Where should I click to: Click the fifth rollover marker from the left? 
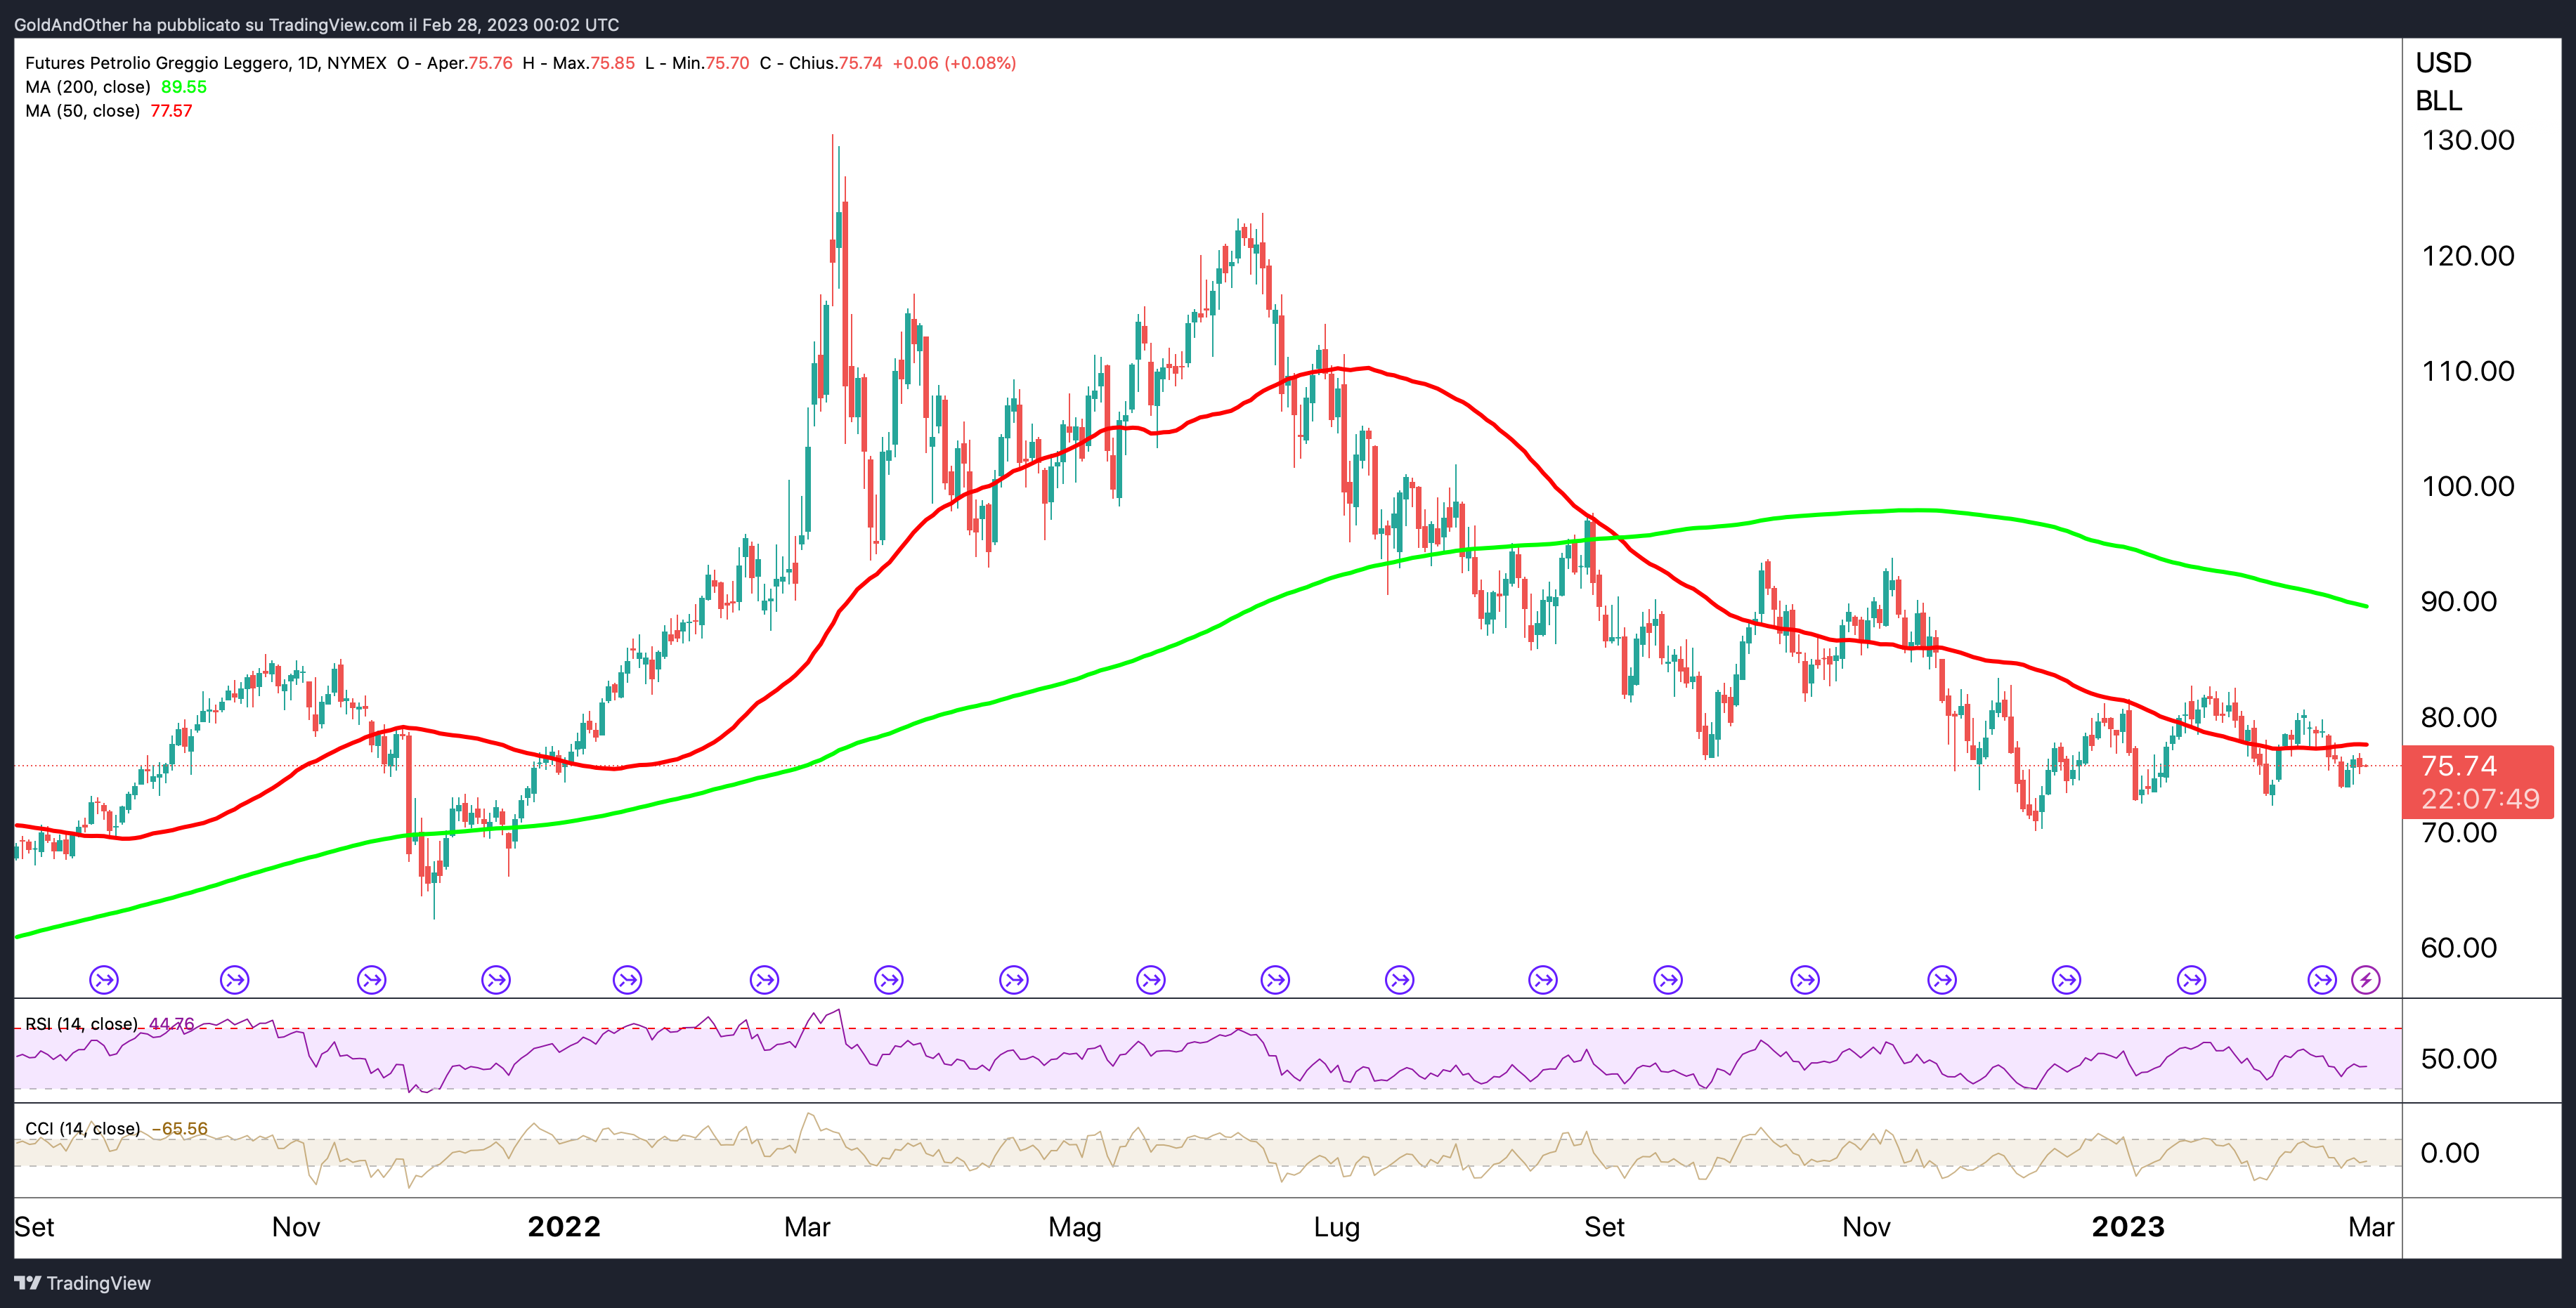tap(627, 980)
